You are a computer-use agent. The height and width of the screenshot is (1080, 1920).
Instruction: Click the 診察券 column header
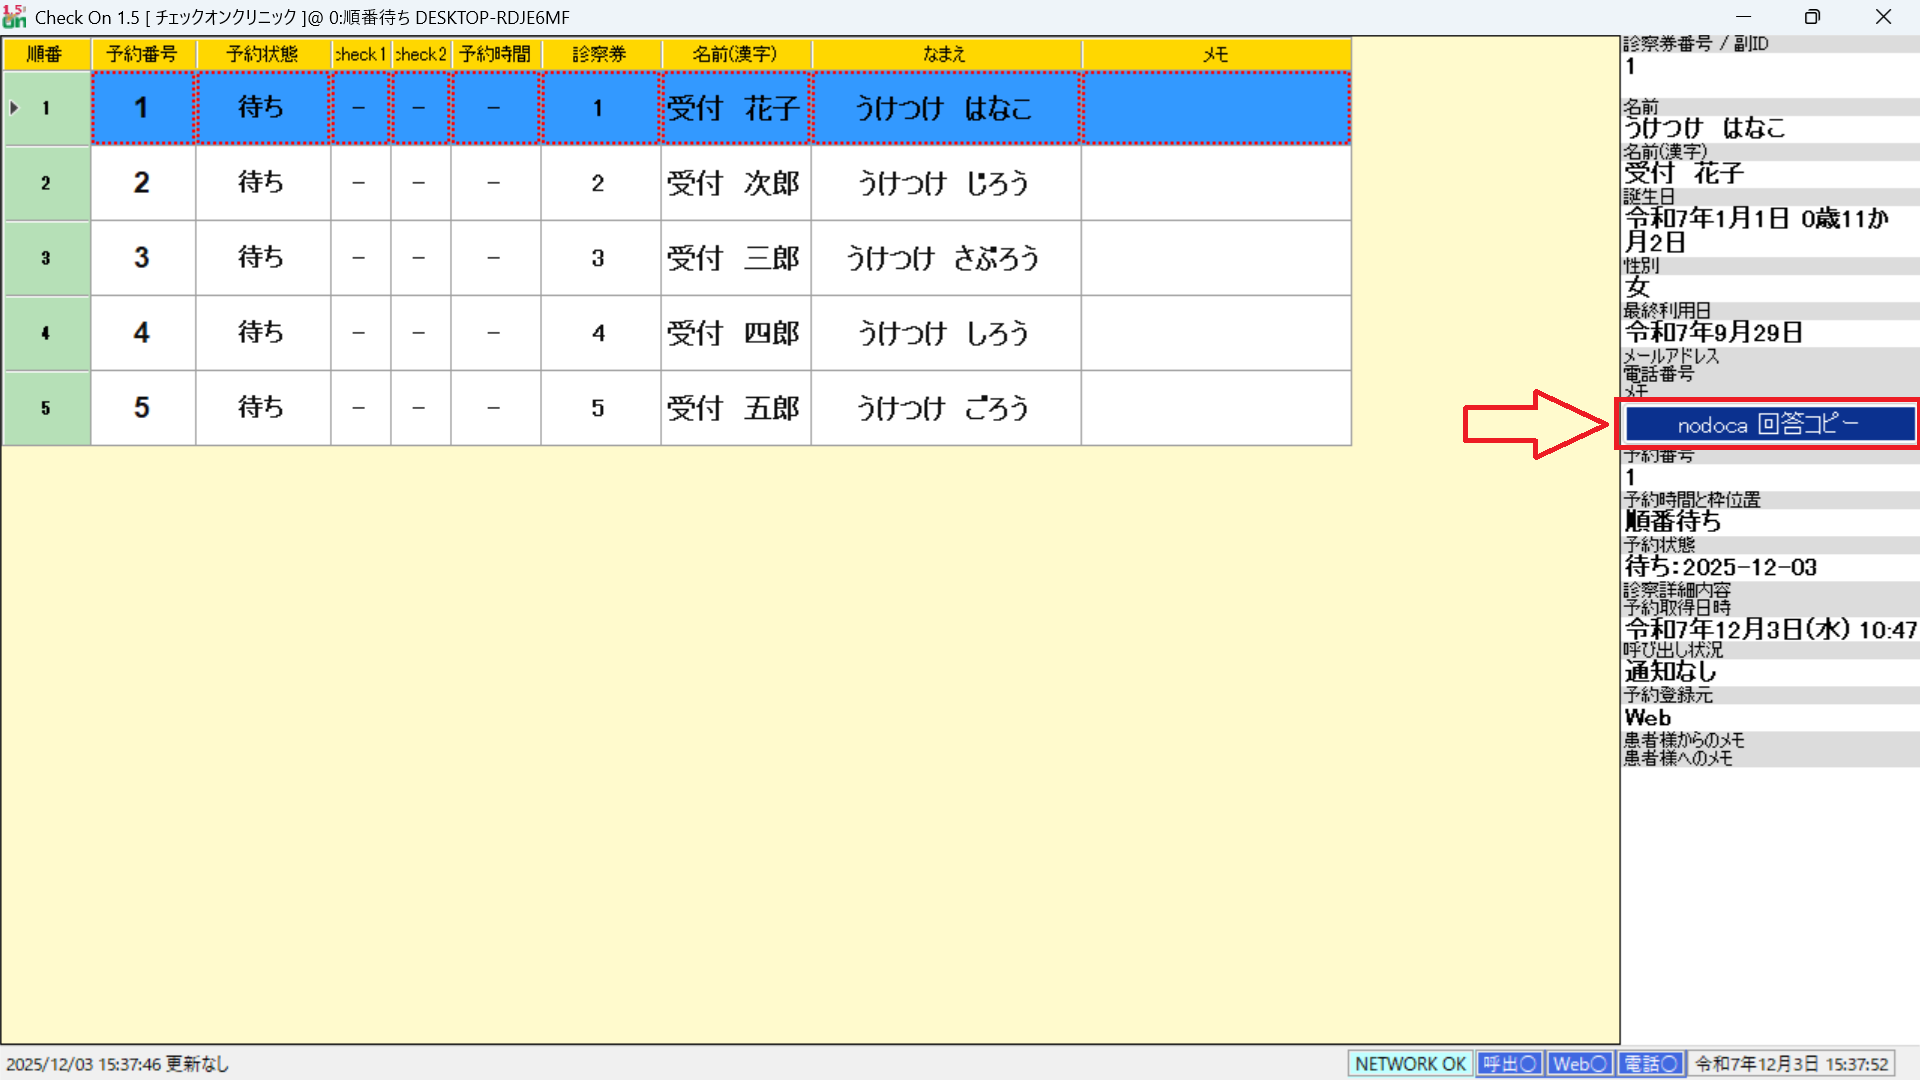click(x=599, y=54)
